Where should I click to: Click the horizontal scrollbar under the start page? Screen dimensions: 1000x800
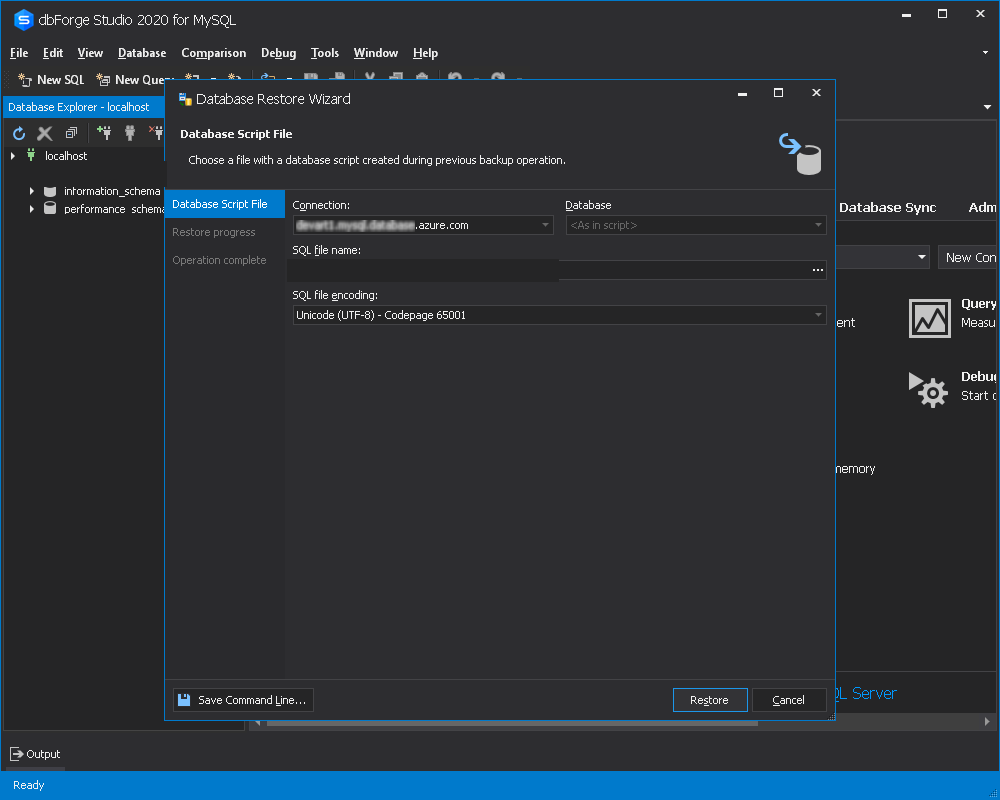pos(512,722)
